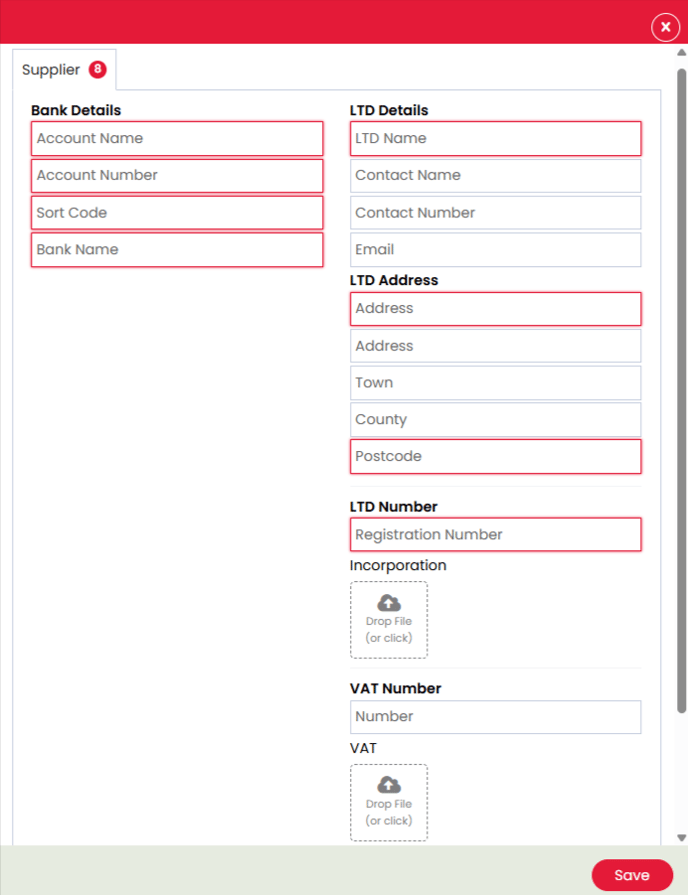Focus the Account Name field
The width and height of the screenshot is (688, 895).
(177, 139)
